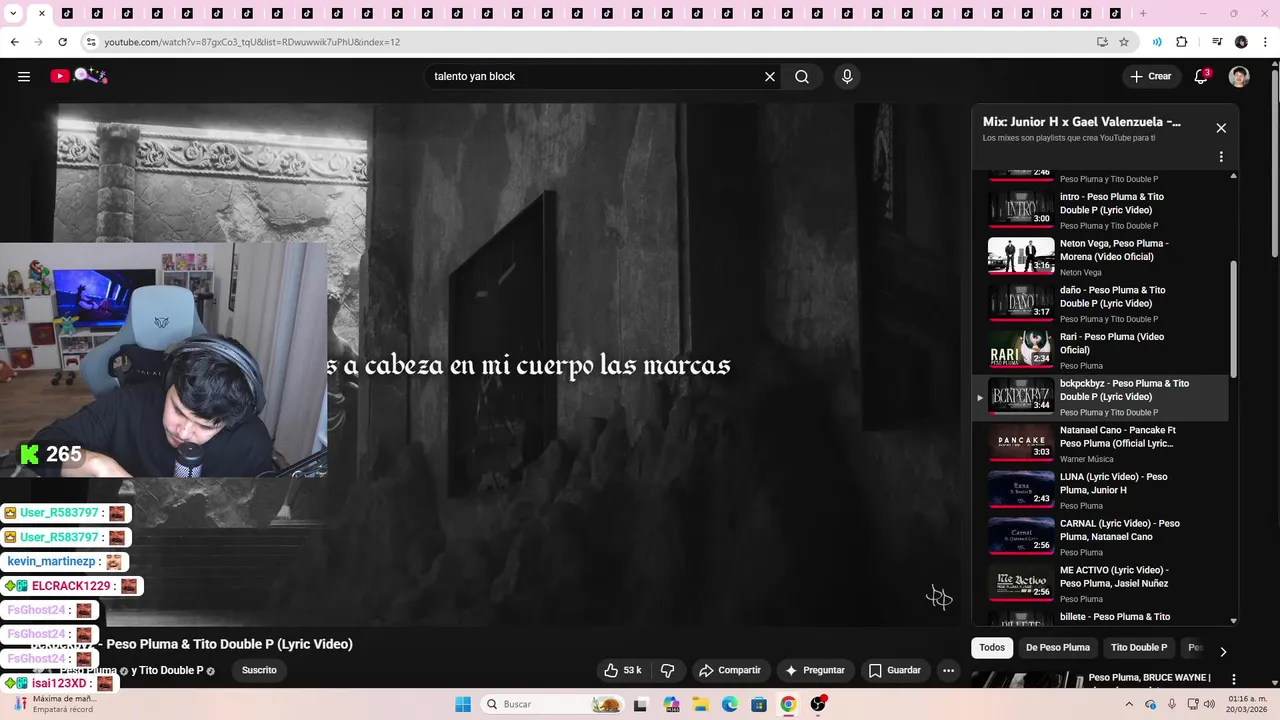Click the browser address bar URL
The height and width of the screenshot is (720, 1280).
[x=252, y=42]
